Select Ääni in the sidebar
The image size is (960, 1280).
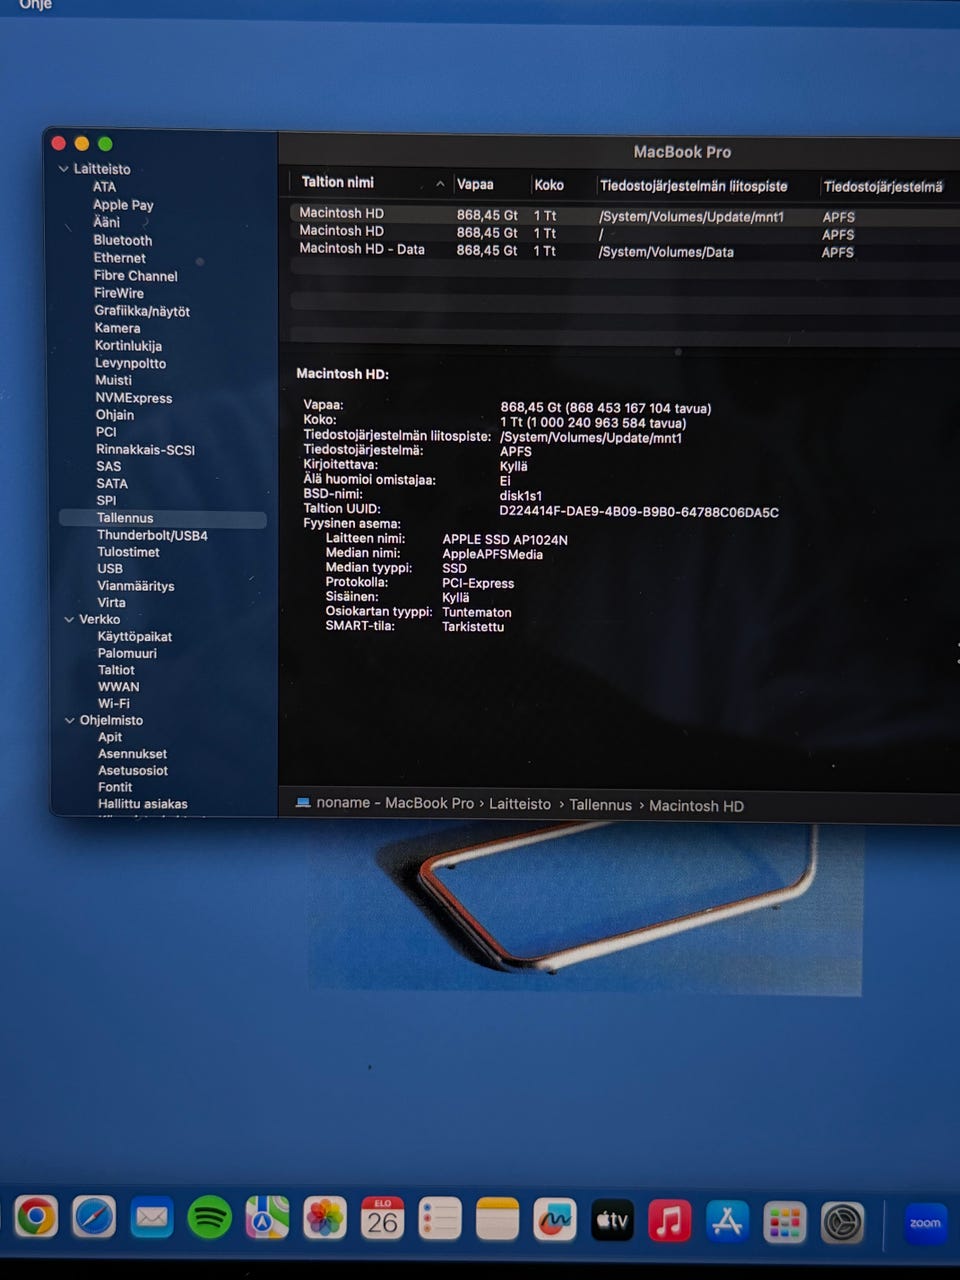coord(106,222)
